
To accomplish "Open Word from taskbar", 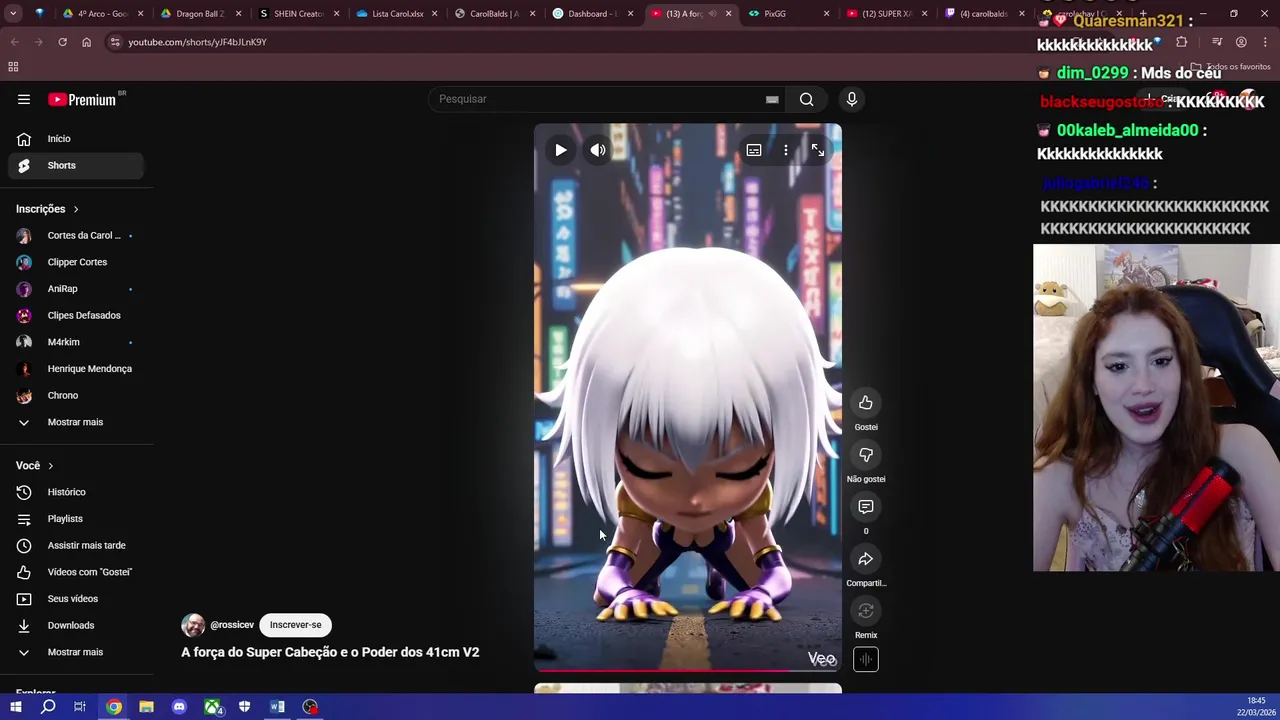I will 277,707.
